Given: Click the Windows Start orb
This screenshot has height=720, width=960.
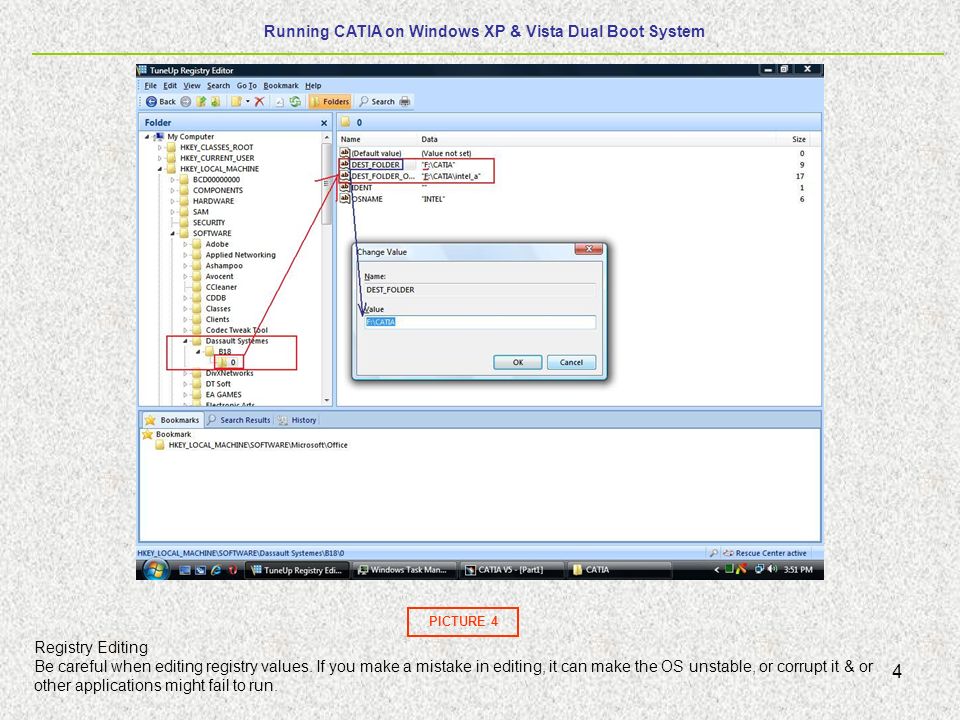Looking at the screenshot, I should click(156, 569).
